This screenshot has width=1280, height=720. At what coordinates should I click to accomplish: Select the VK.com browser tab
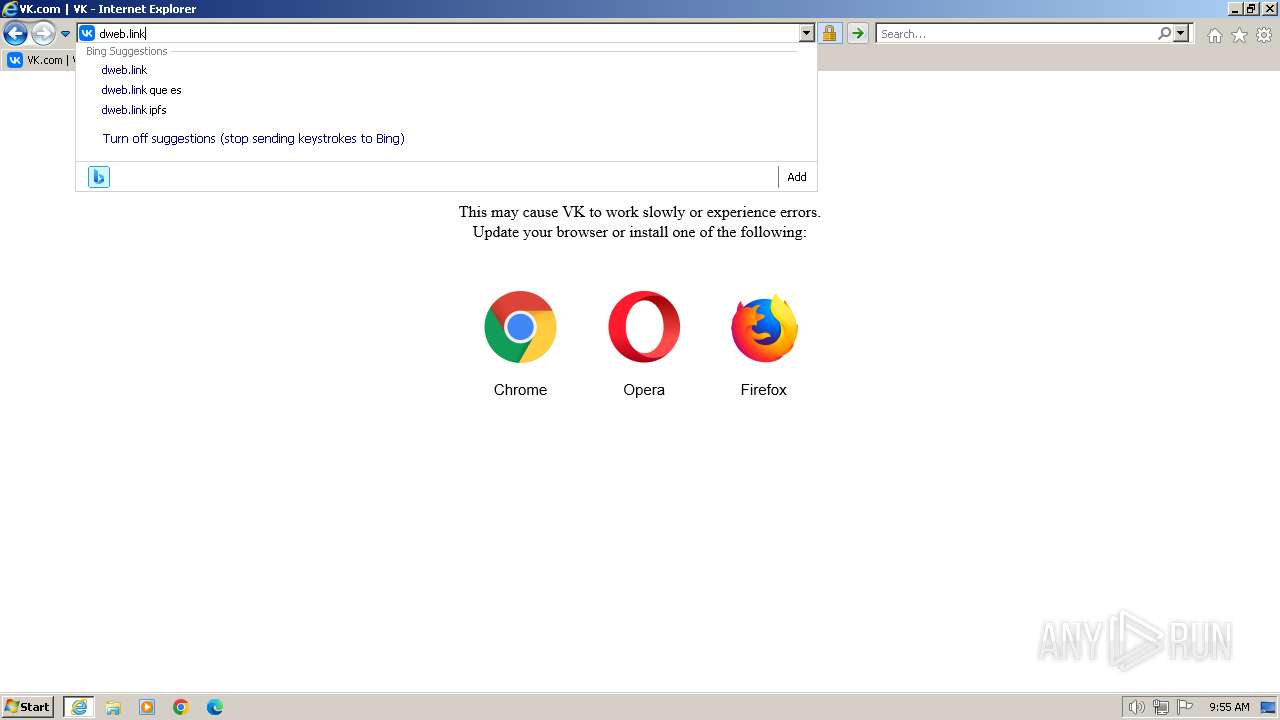click(40, 60)
